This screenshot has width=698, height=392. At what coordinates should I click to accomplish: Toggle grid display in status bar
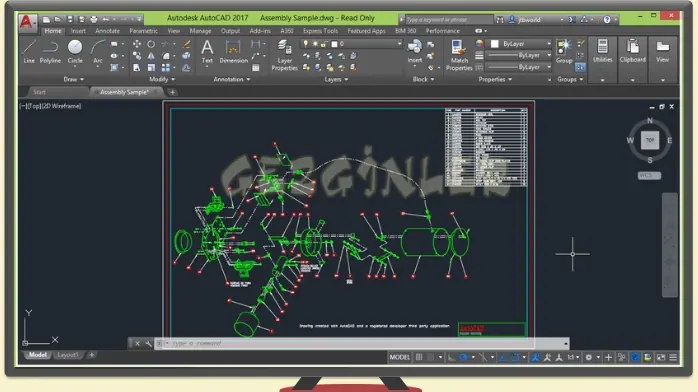tap(419, 357)
